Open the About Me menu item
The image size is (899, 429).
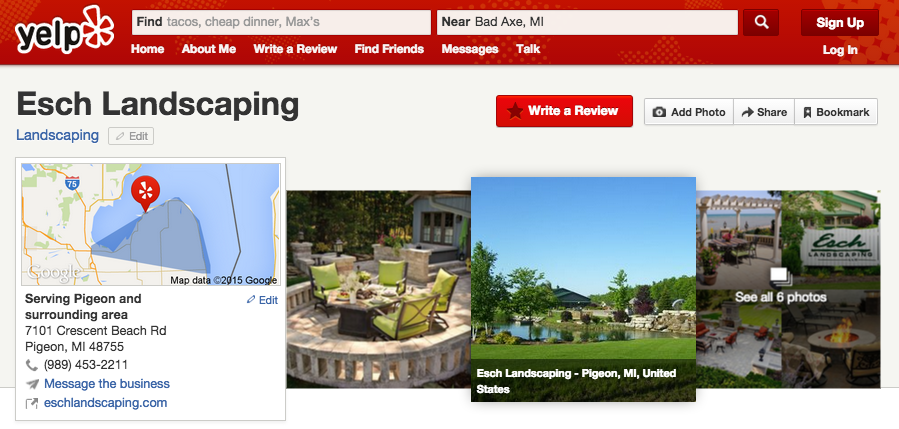pos(209,49)
